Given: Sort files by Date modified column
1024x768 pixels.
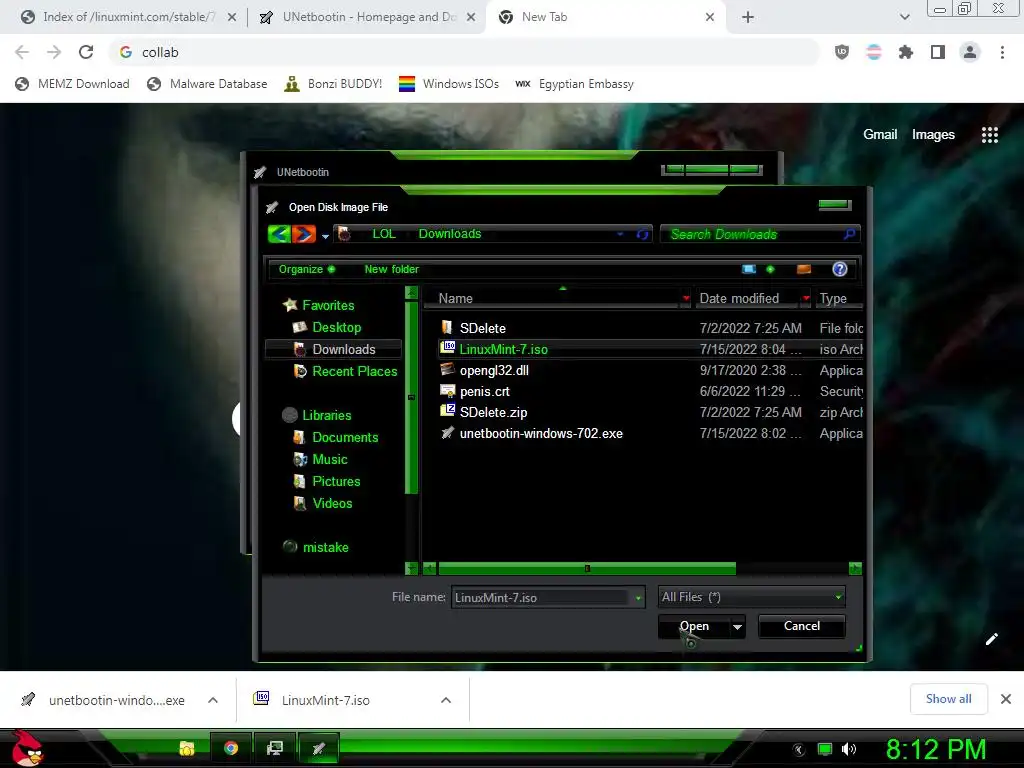Looking at the screenshot, I should pyautogui.click(x=739, y=298).
